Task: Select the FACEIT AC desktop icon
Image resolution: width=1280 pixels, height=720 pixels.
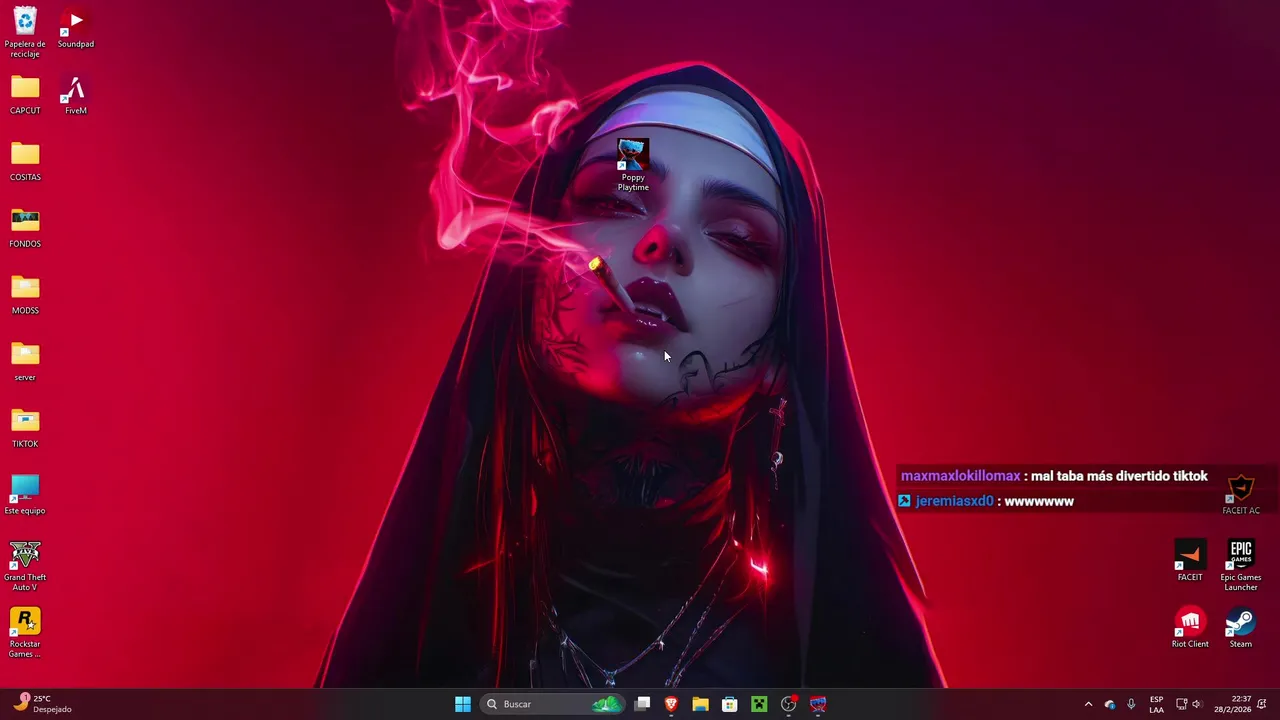Action: tap(1241, 495)
